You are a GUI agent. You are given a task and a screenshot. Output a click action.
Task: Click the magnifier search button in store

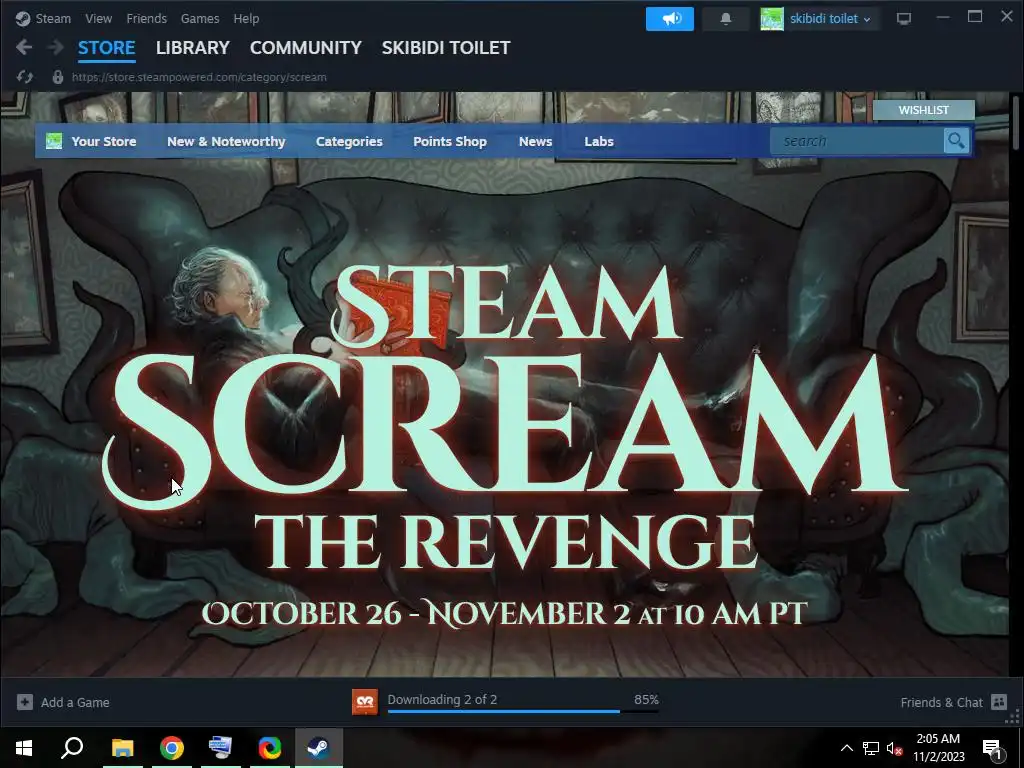956,140
